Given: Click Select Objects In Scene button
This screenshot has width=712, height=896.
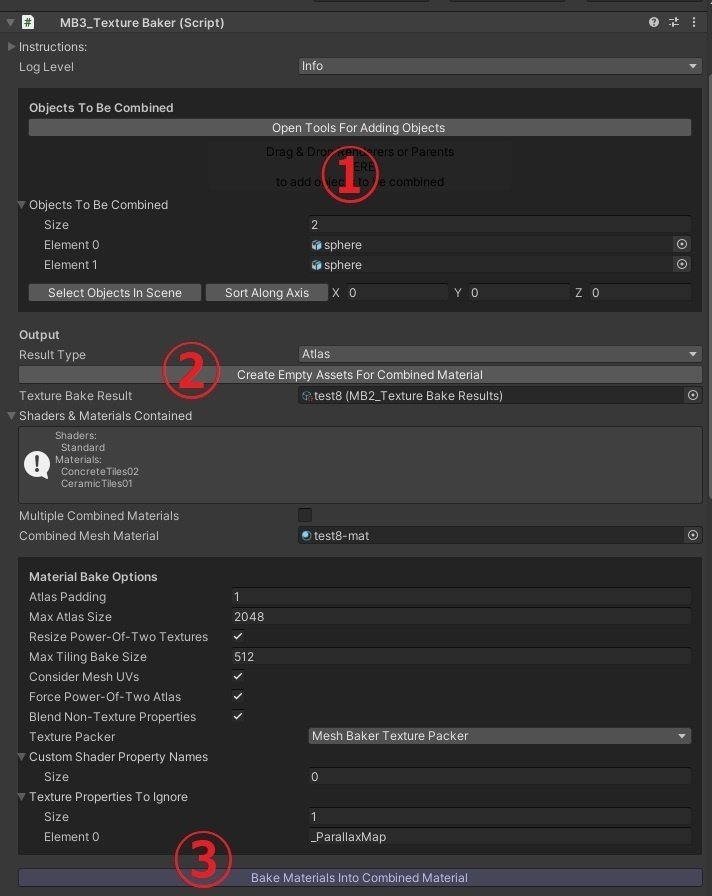Looking at the screenshot, I should tap(115, 293).
